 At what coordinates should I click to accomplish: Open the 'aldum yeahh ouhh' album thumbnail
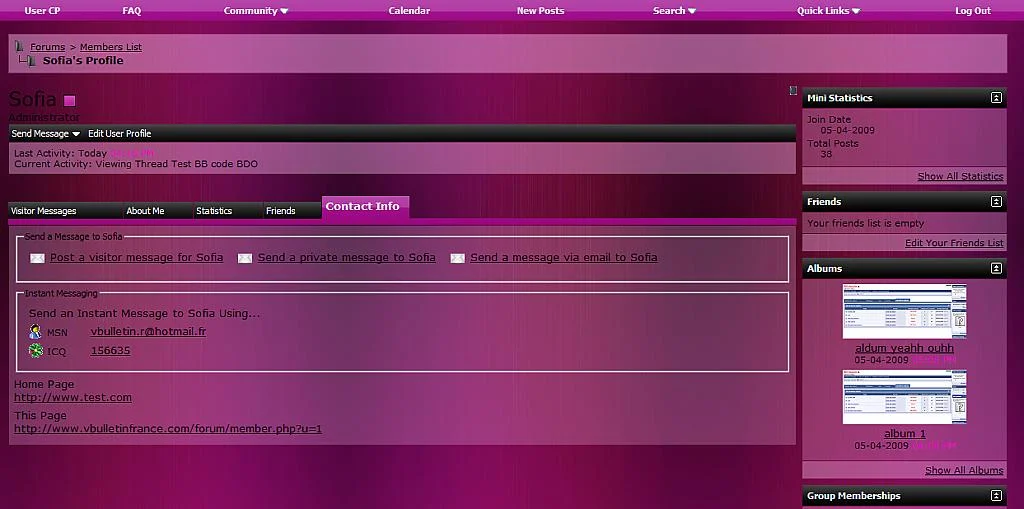[904, 312]
